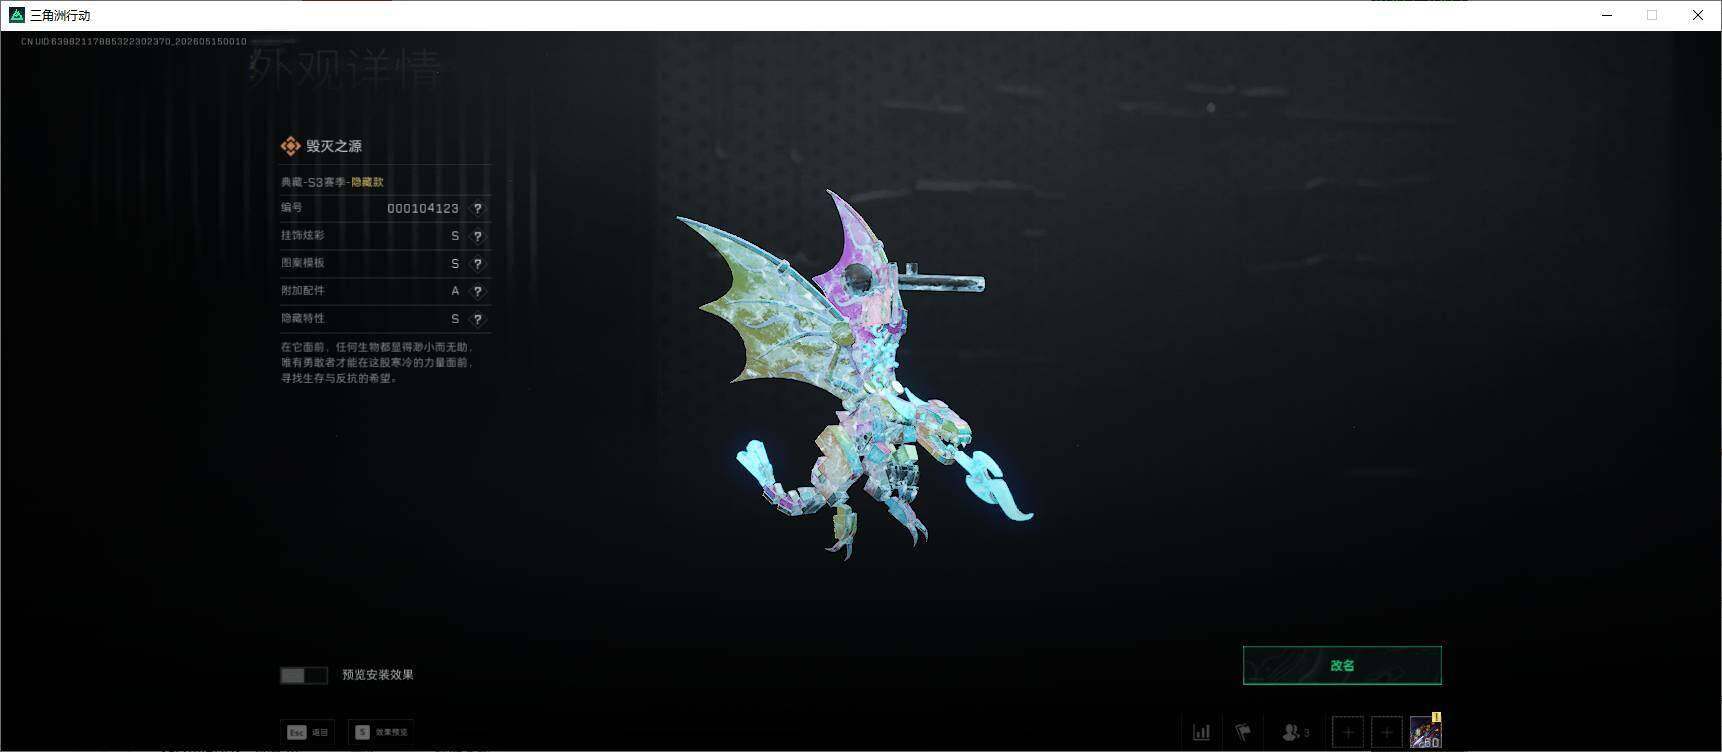Viewport: 1722px width, 752px height.
Task: Open the friends icon showing 3
Action: click(1295, 732)
